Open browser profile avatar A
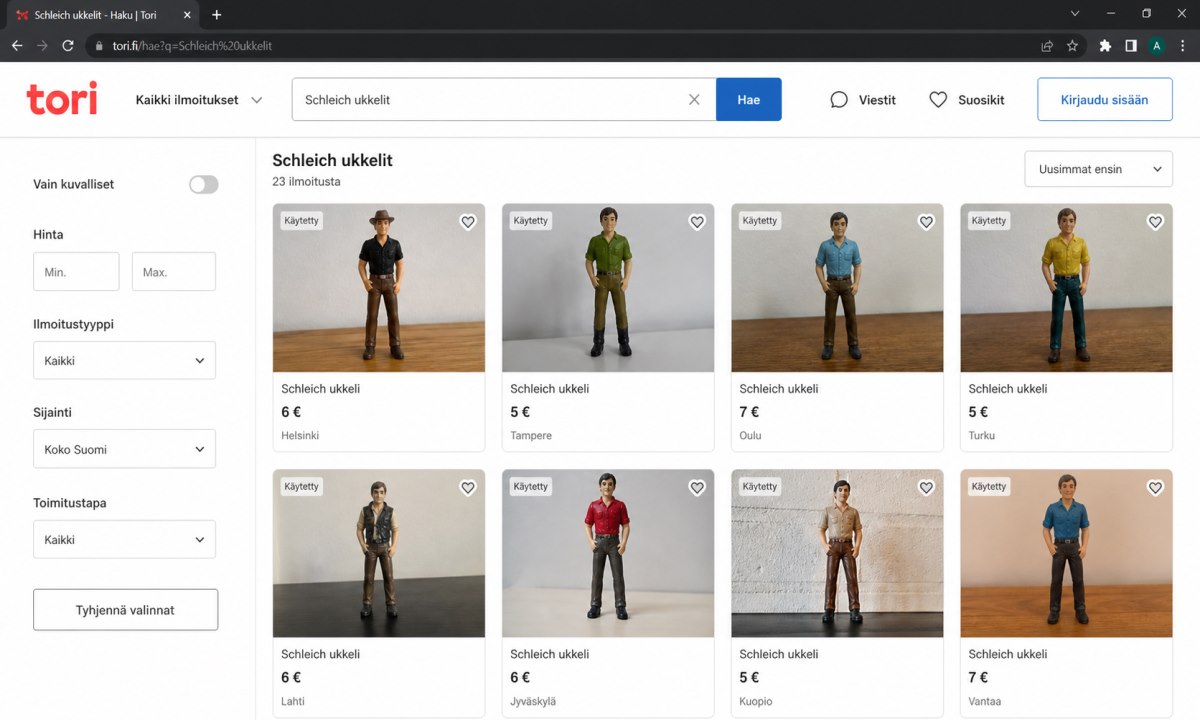Screen dimensions: 1200x720 (x=1157, y=46)
